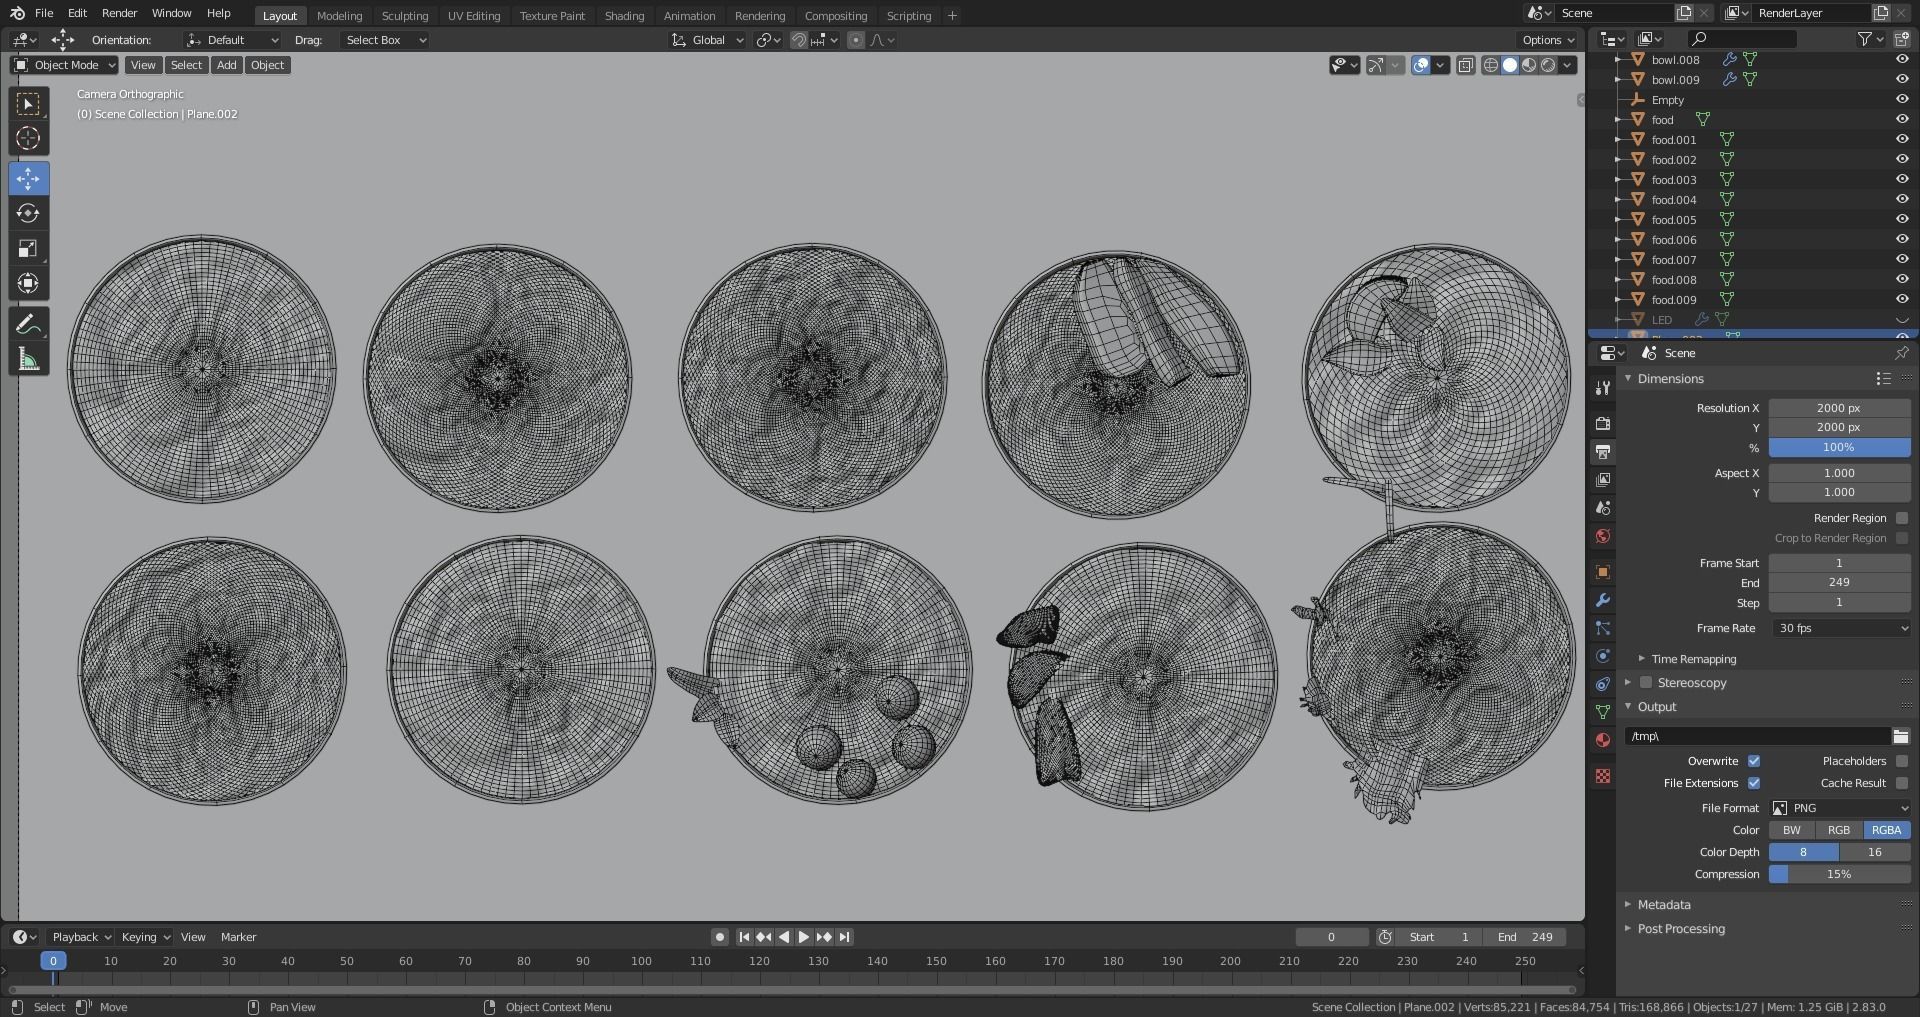Image resolution: width=1920 pixels, height=1017 pixels.
Task: Open Dimensions render presets list
Action: click(1884, 379)
